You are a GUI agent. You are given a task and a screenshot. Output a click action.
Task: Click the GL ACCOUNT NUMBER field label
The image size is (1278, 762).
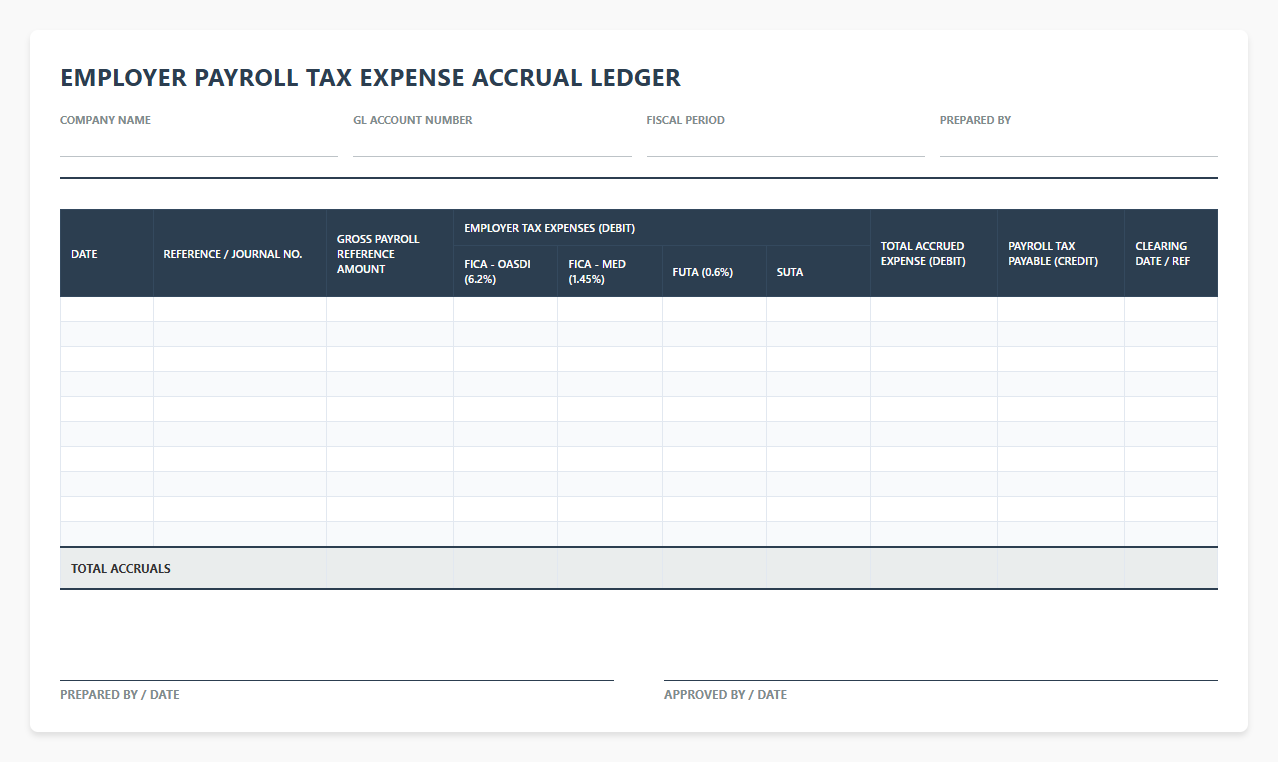pyautogui.click(x=413, y=120)
